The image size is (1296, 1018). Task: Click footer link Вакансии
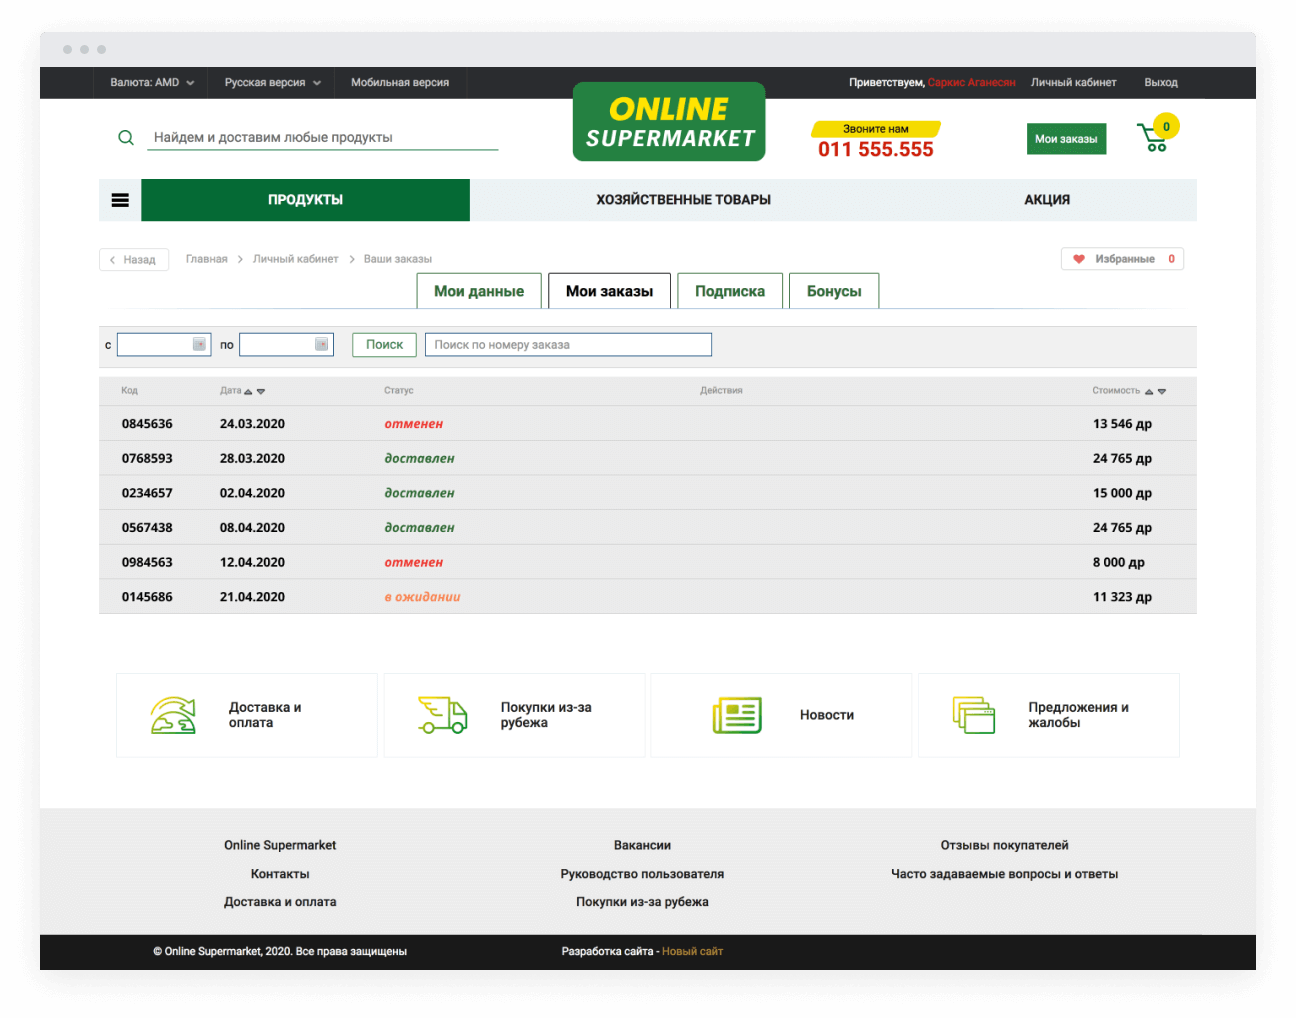click(x=642, y=845)
